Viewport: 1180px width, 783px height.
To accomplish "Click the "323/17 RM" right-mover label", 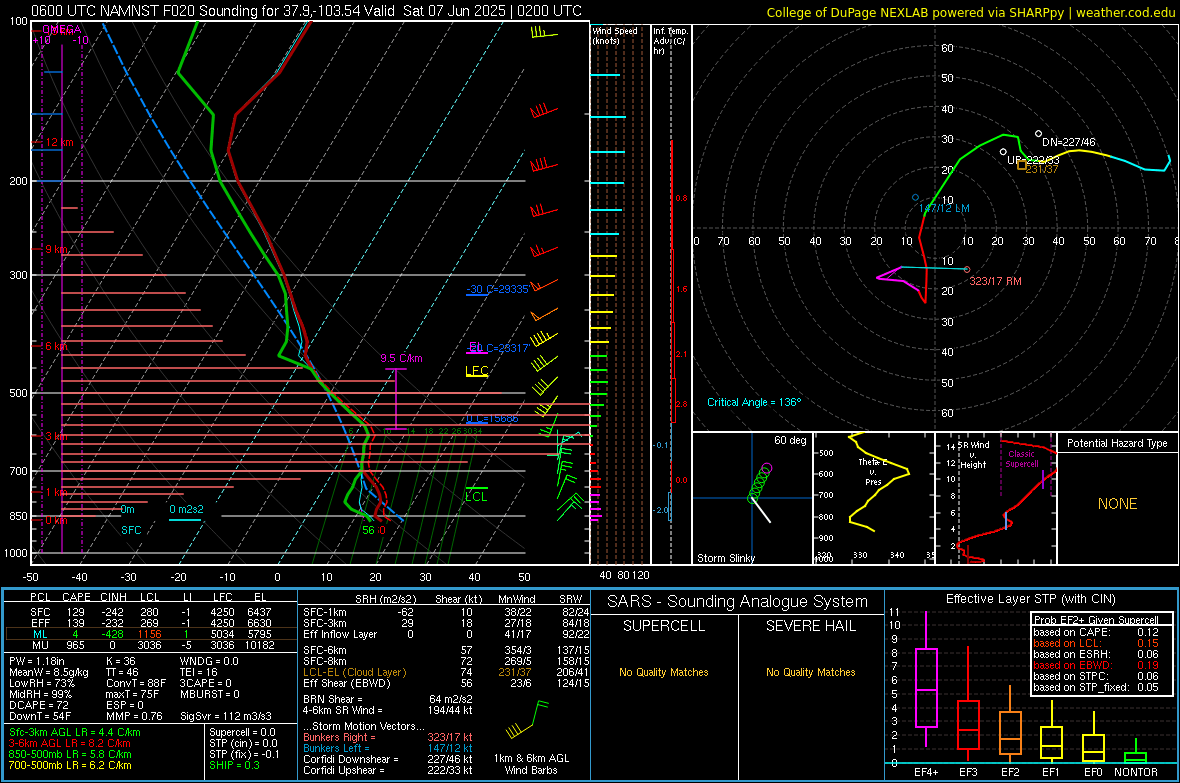I will [x=995, y=282].
